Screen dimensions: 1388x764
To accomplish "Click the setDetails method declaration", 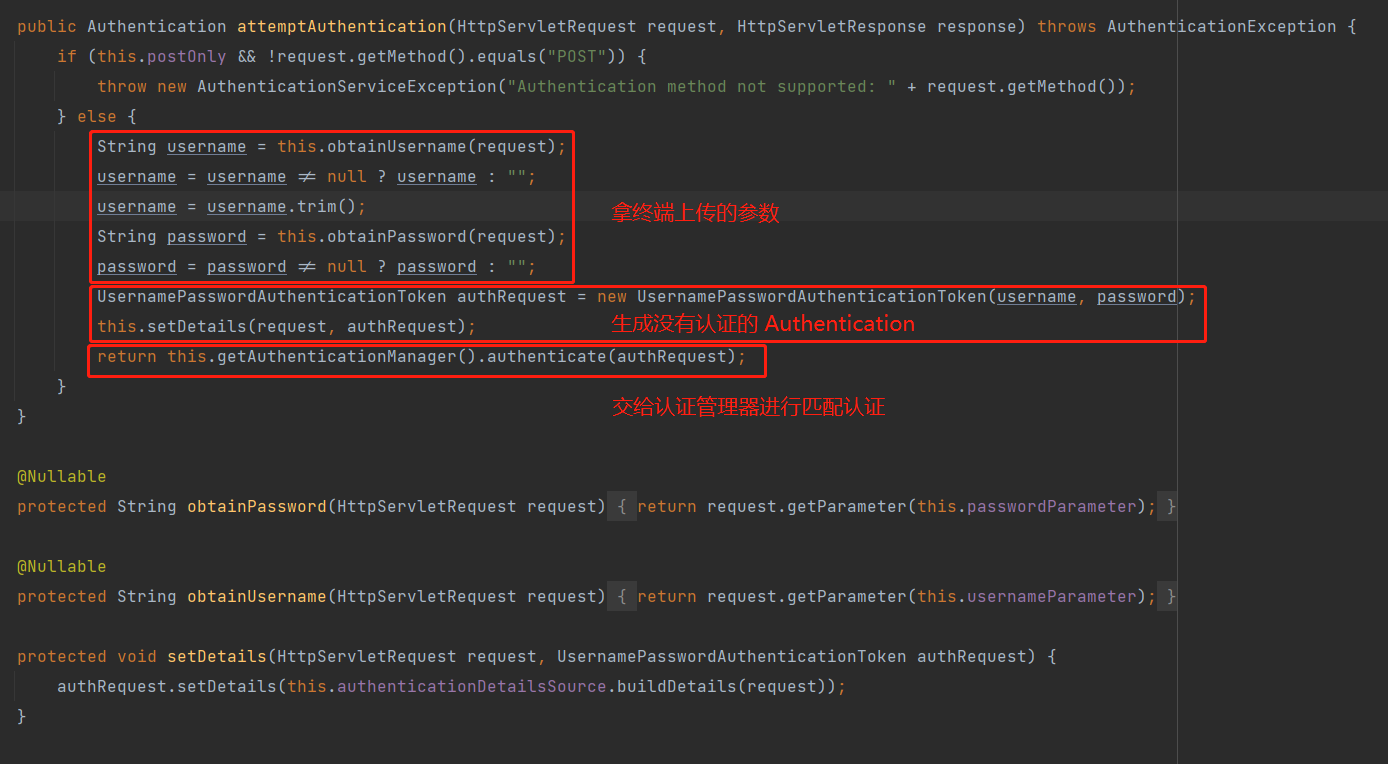I will (217, 656).
